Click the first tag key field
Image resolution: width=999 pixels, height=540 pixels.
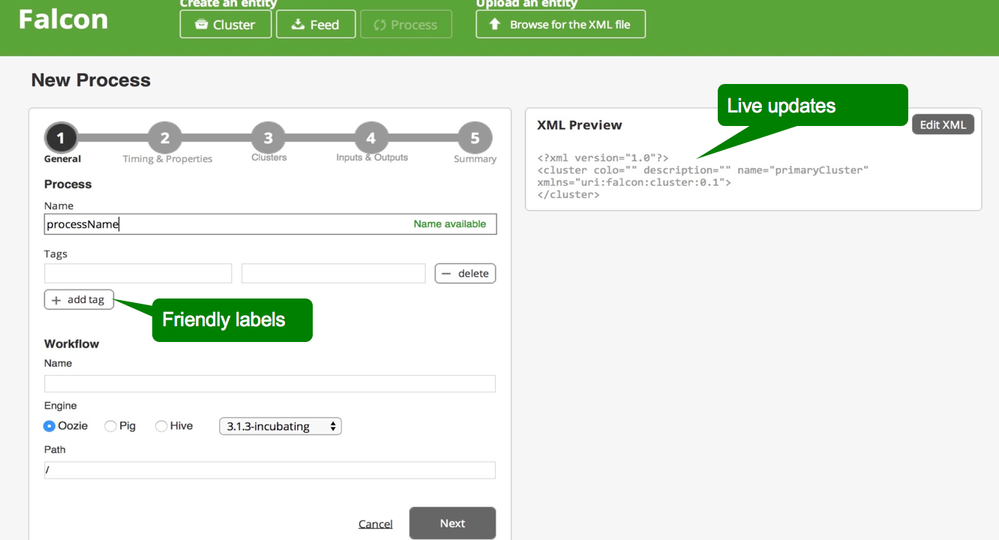138,273
